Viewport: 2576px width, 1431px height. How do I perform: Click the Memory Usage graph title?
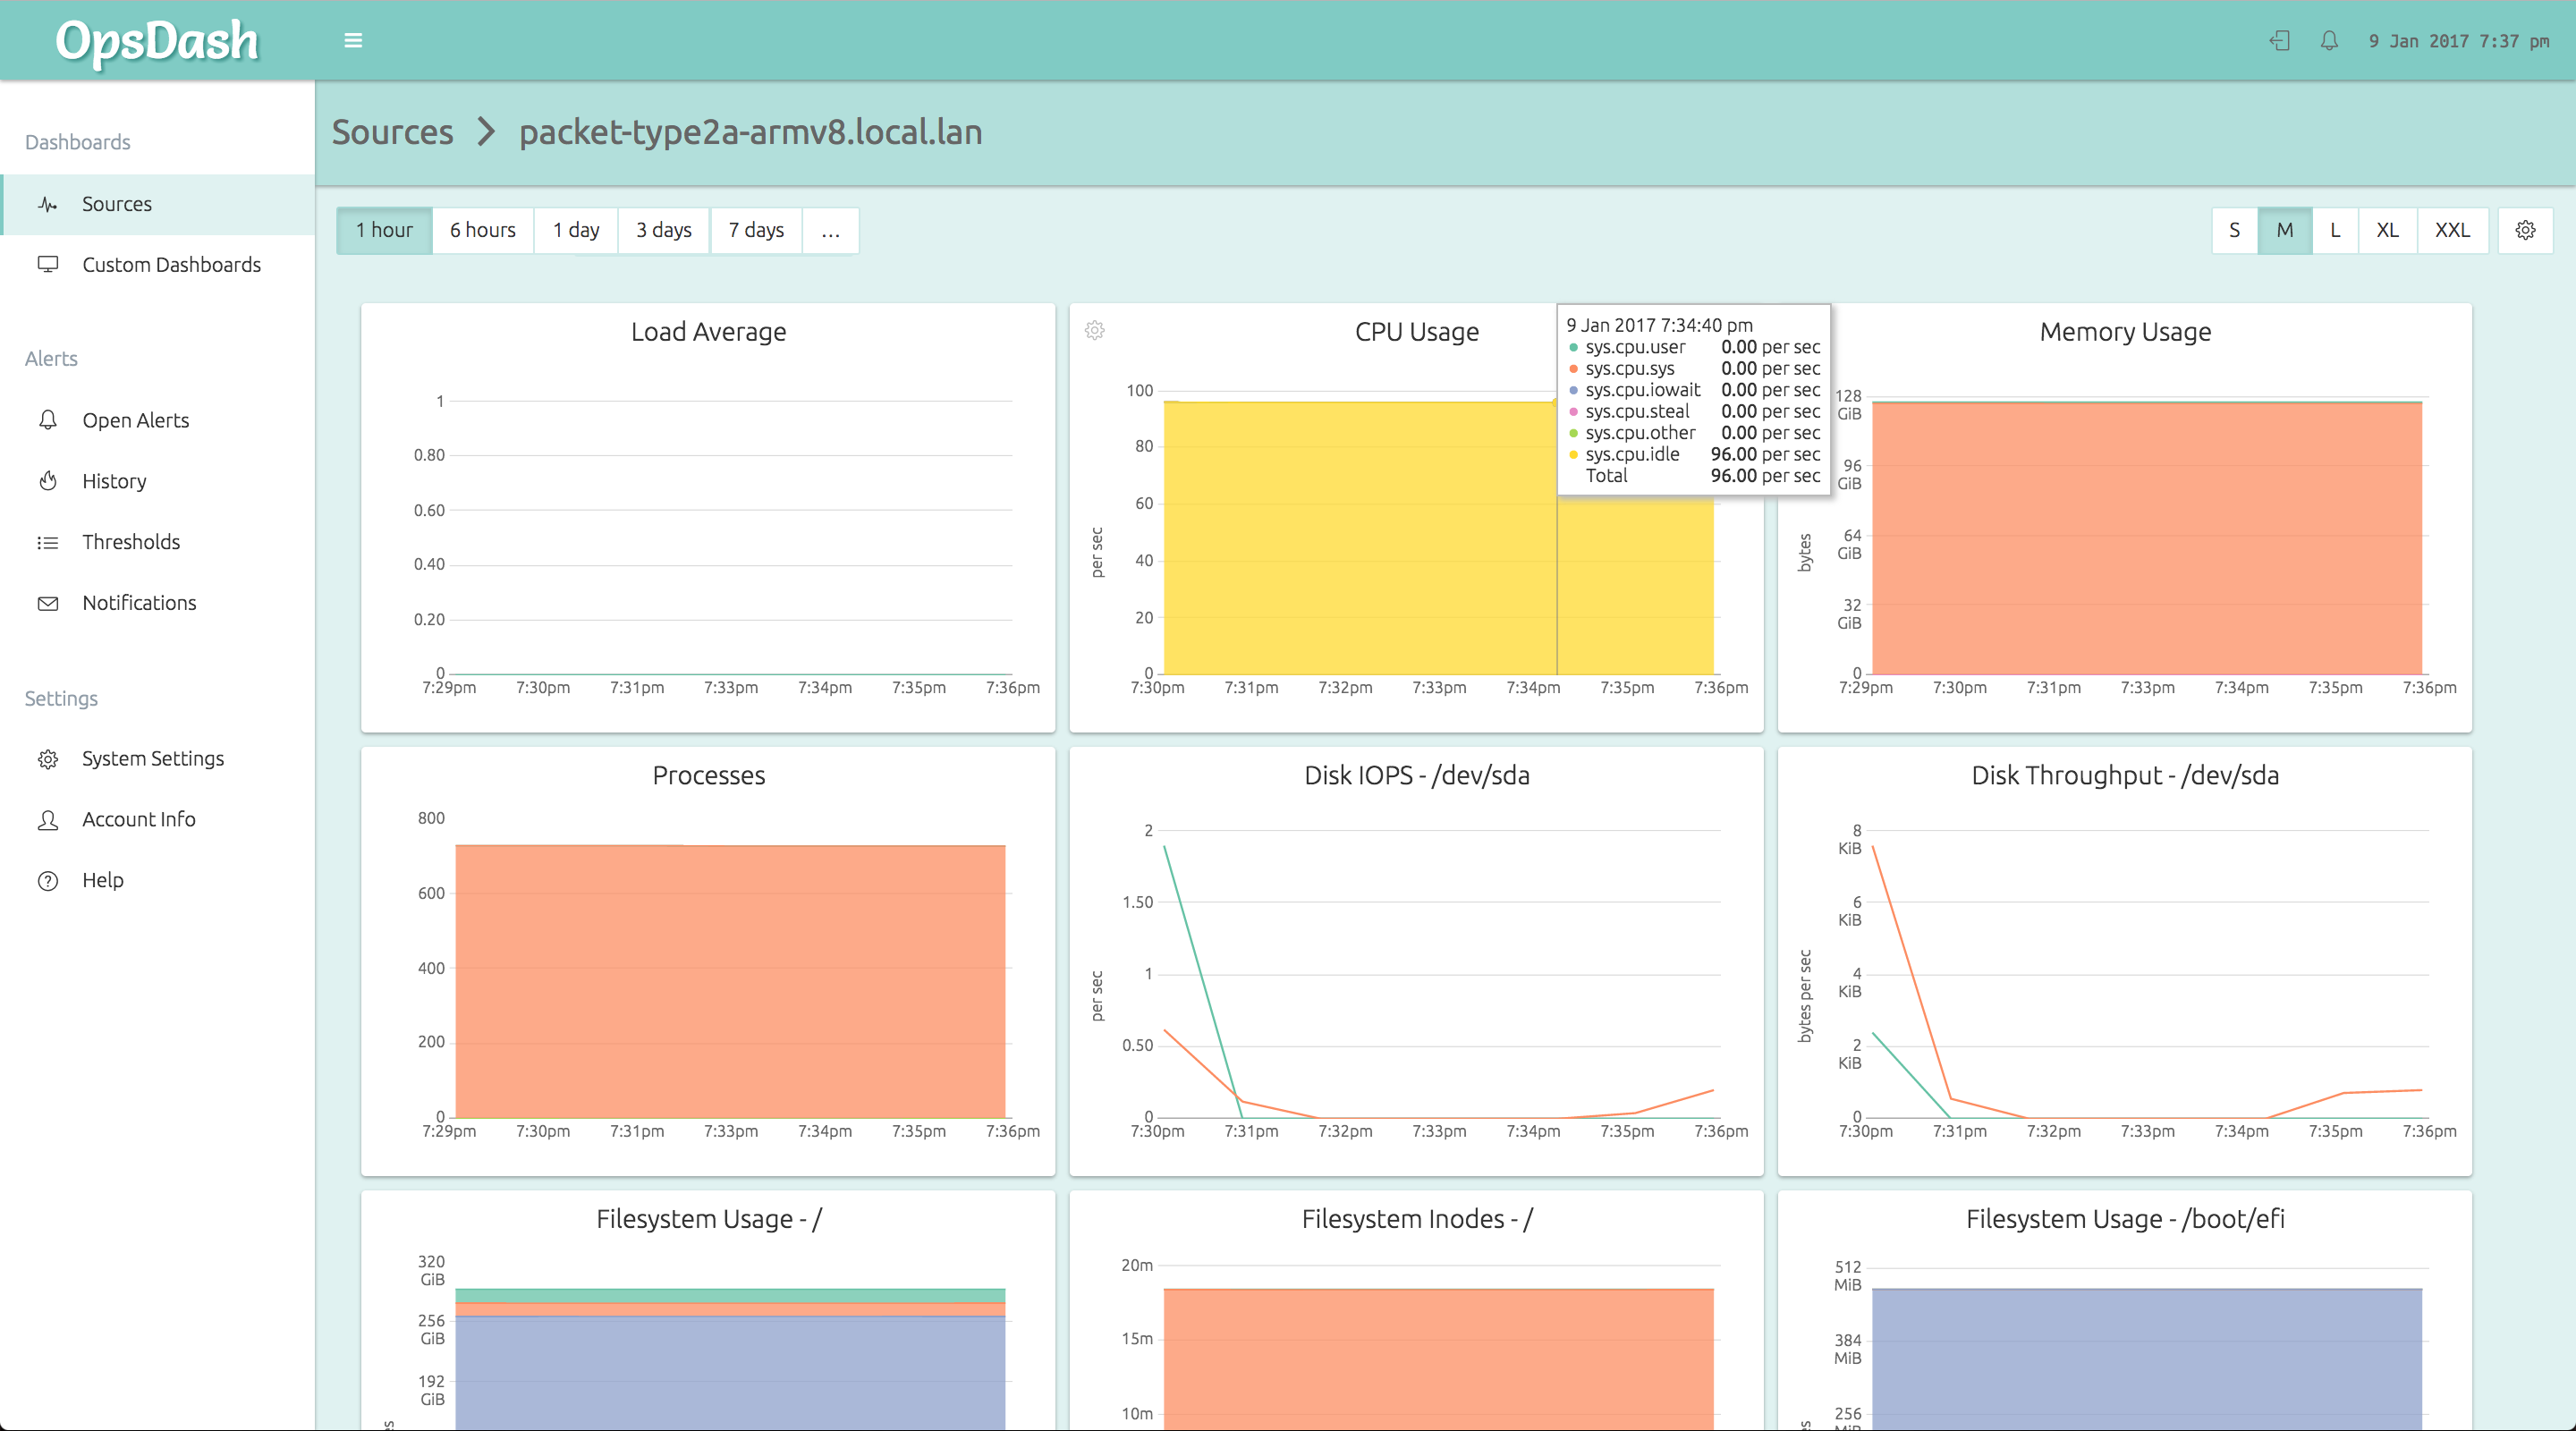pyautogui.click(x=2125, y=332)
